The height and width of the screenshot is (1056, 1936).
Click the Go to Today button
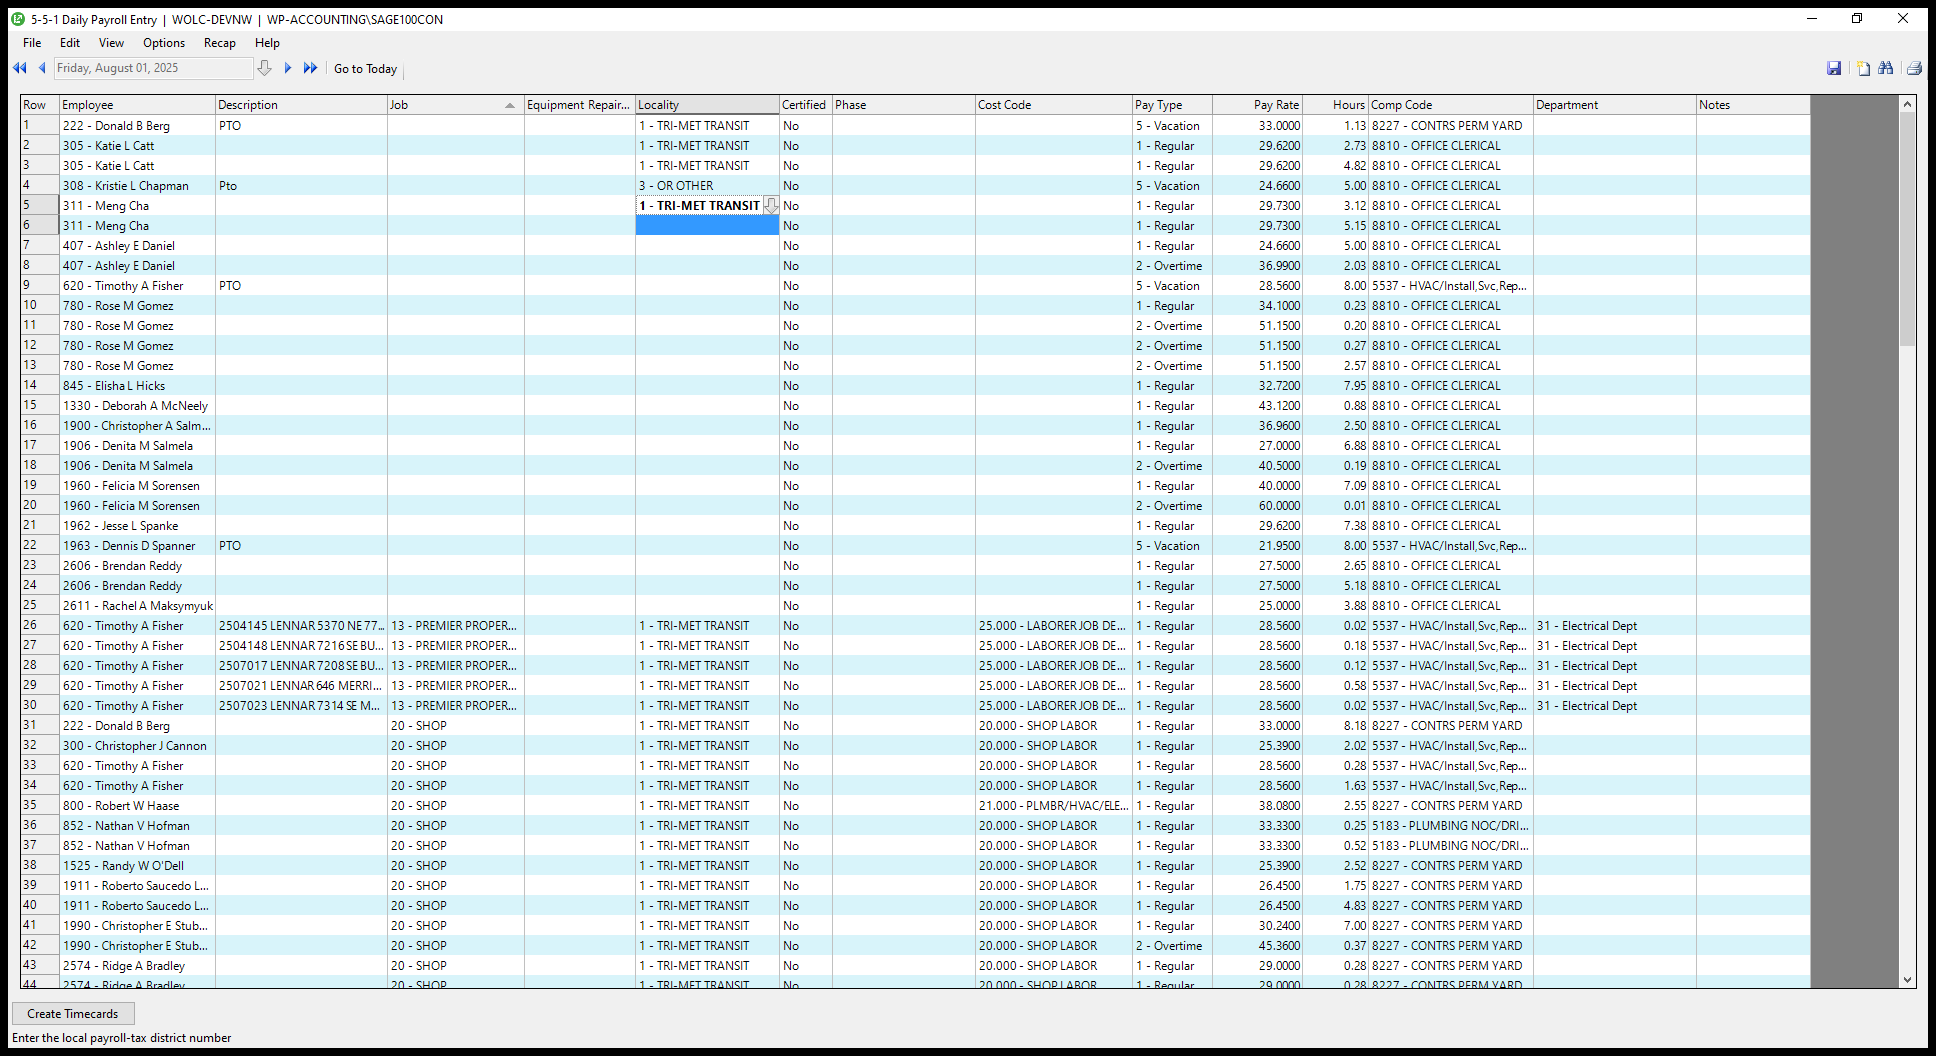click(x=365, y=69)
